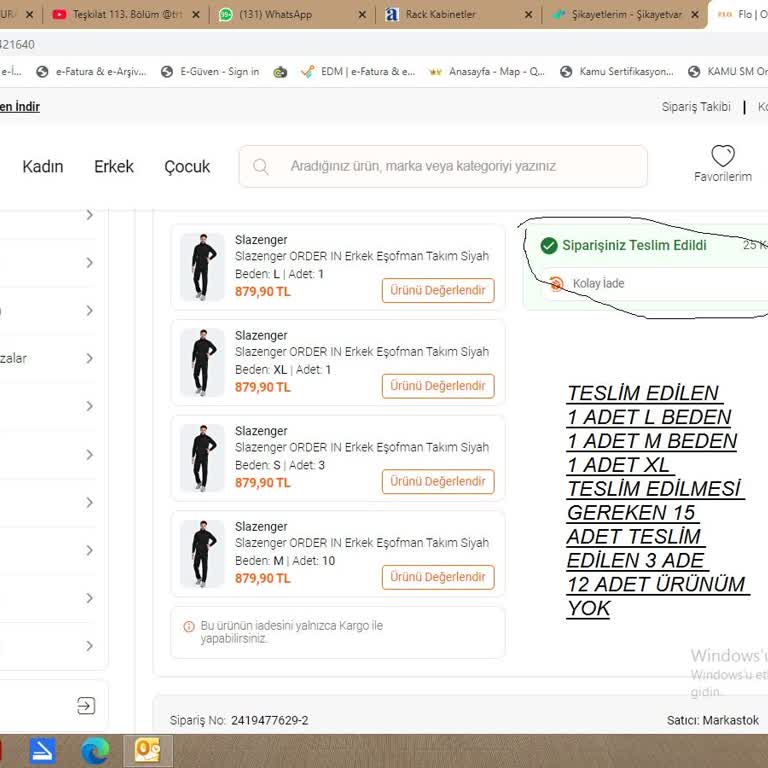Open the Erkek category menu
Viewport: 768px width, 768px height.
tap(114, 167)
